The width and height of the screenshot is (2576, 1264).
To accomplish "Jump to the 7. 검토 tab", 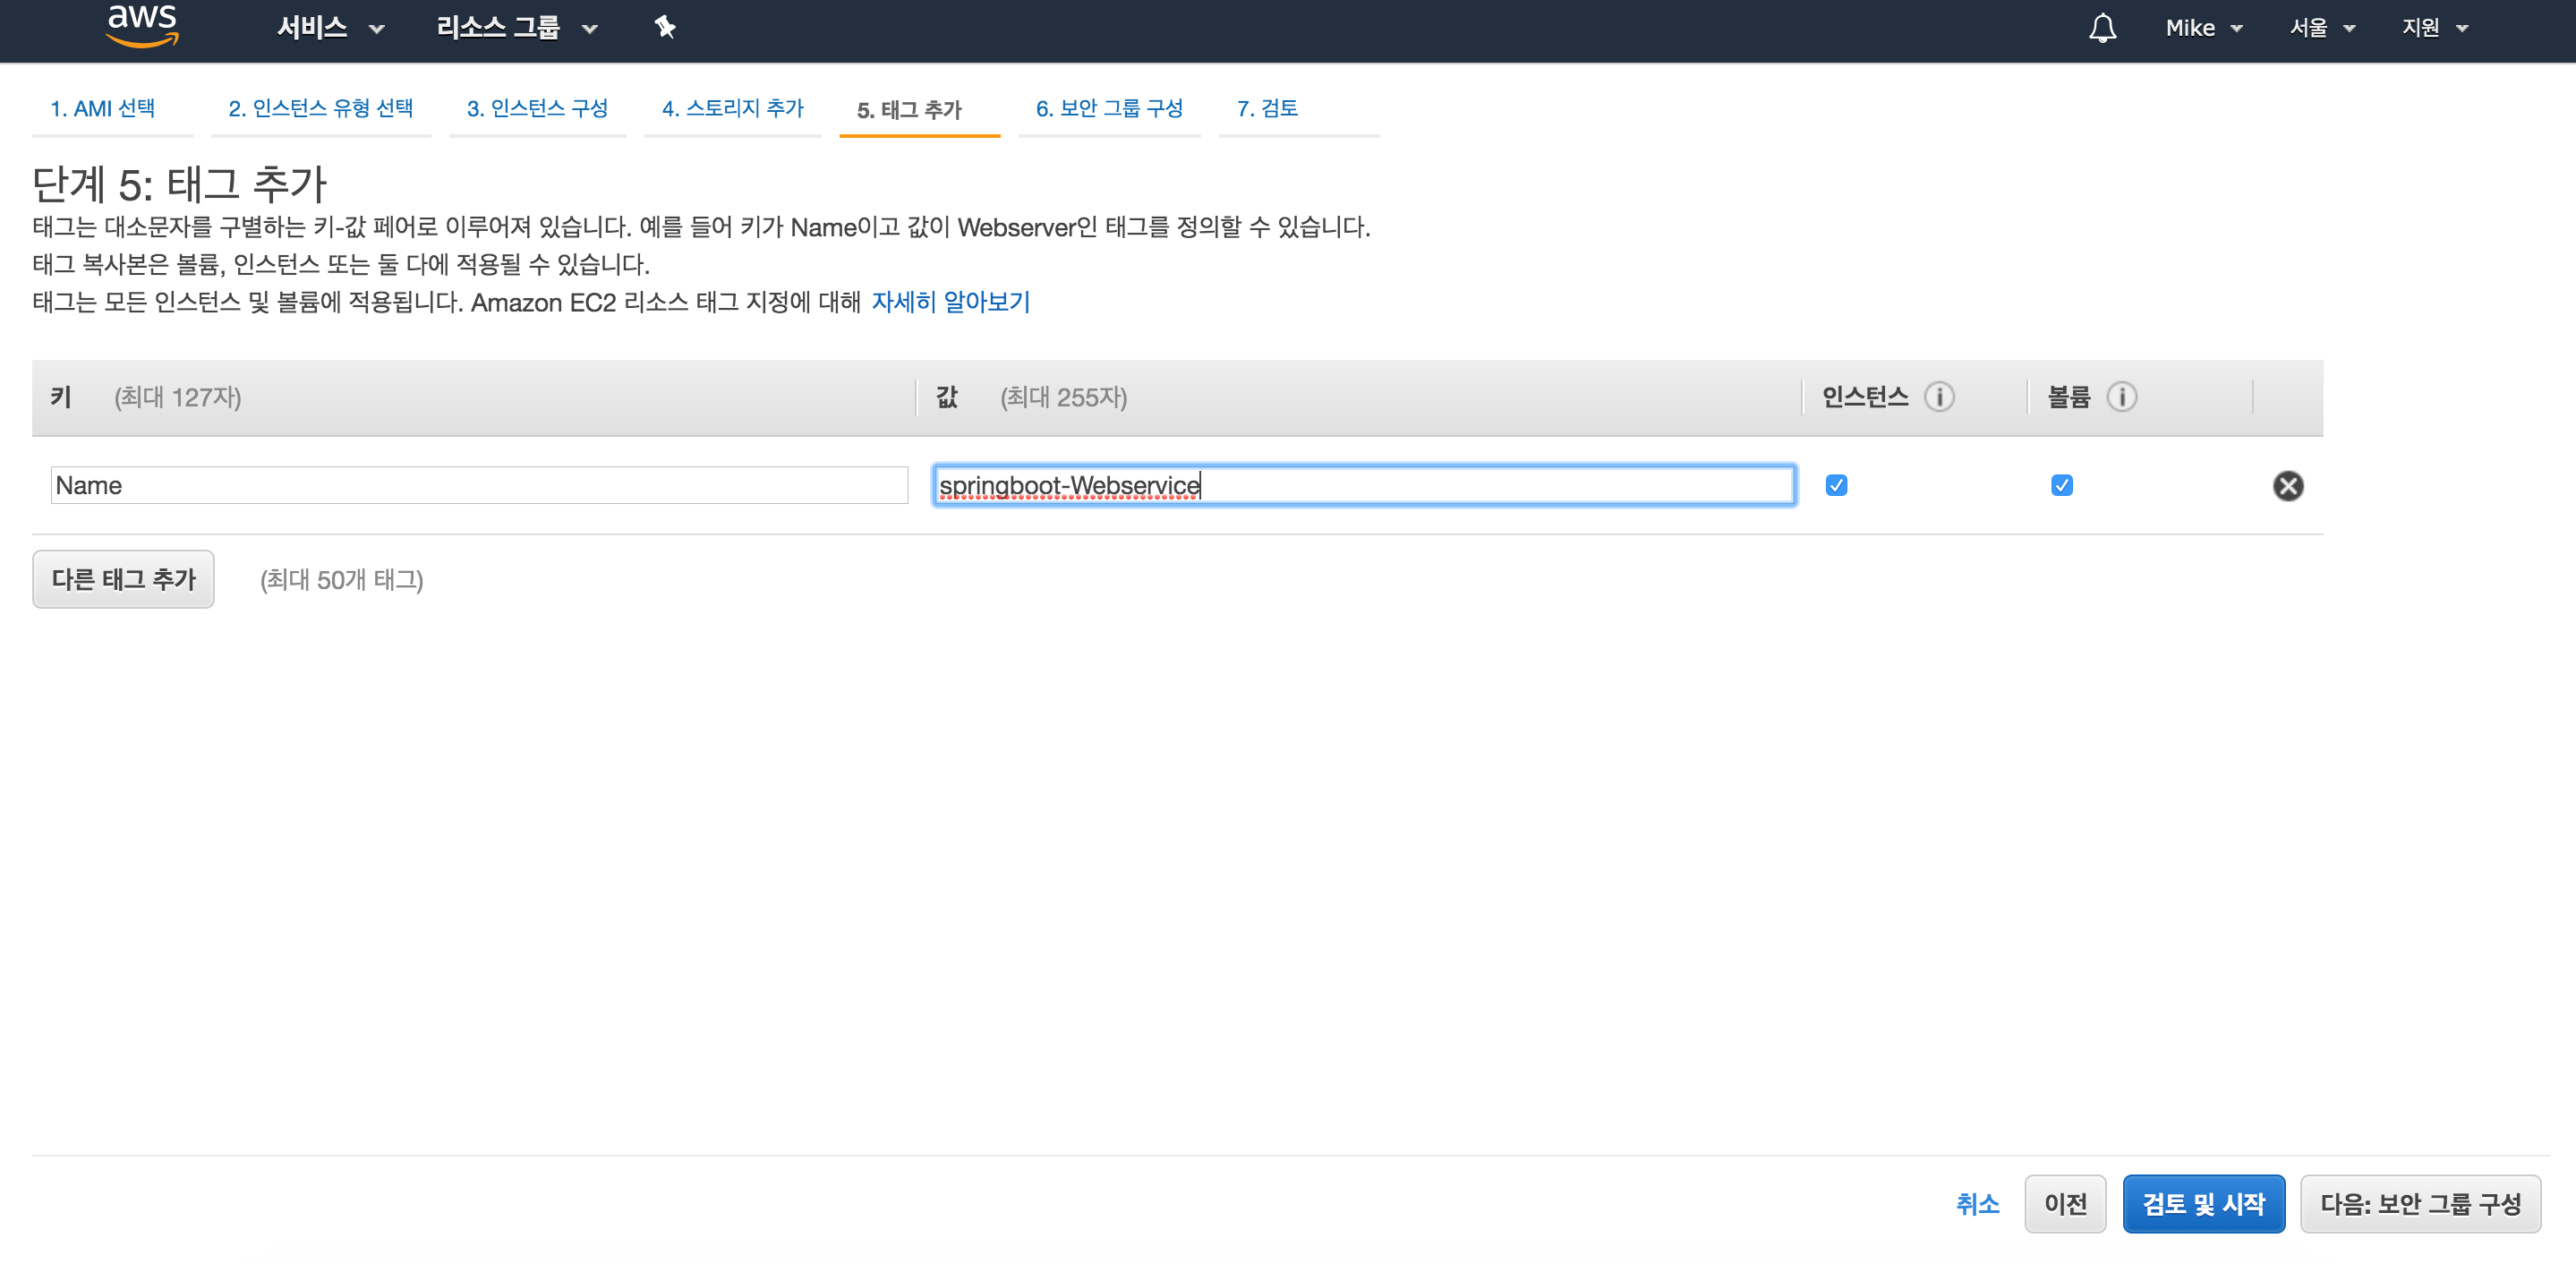I will [x=1267, y=108].
